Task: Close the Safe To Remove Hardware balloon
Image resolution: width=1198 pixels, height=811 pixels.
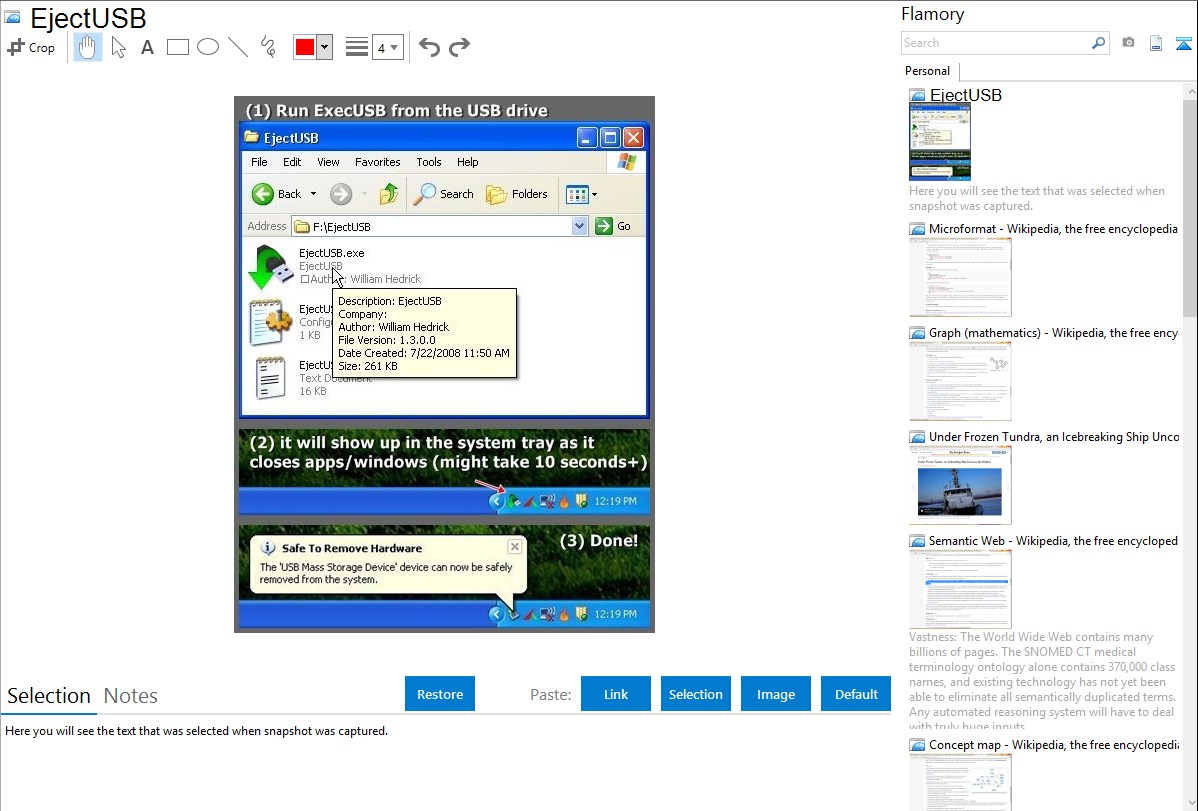Action: pyautogui.click(x=515, y=547)
